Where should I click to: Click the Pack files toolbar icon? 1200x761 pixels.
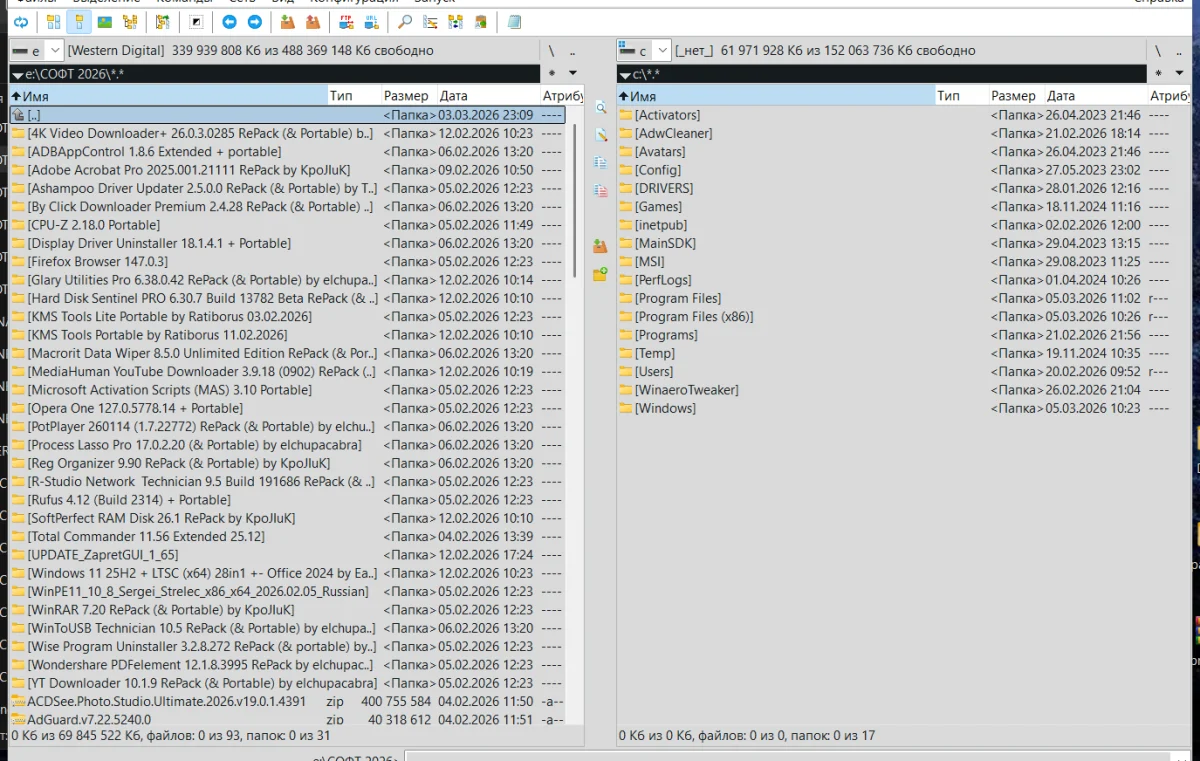[x=288, y=22]
